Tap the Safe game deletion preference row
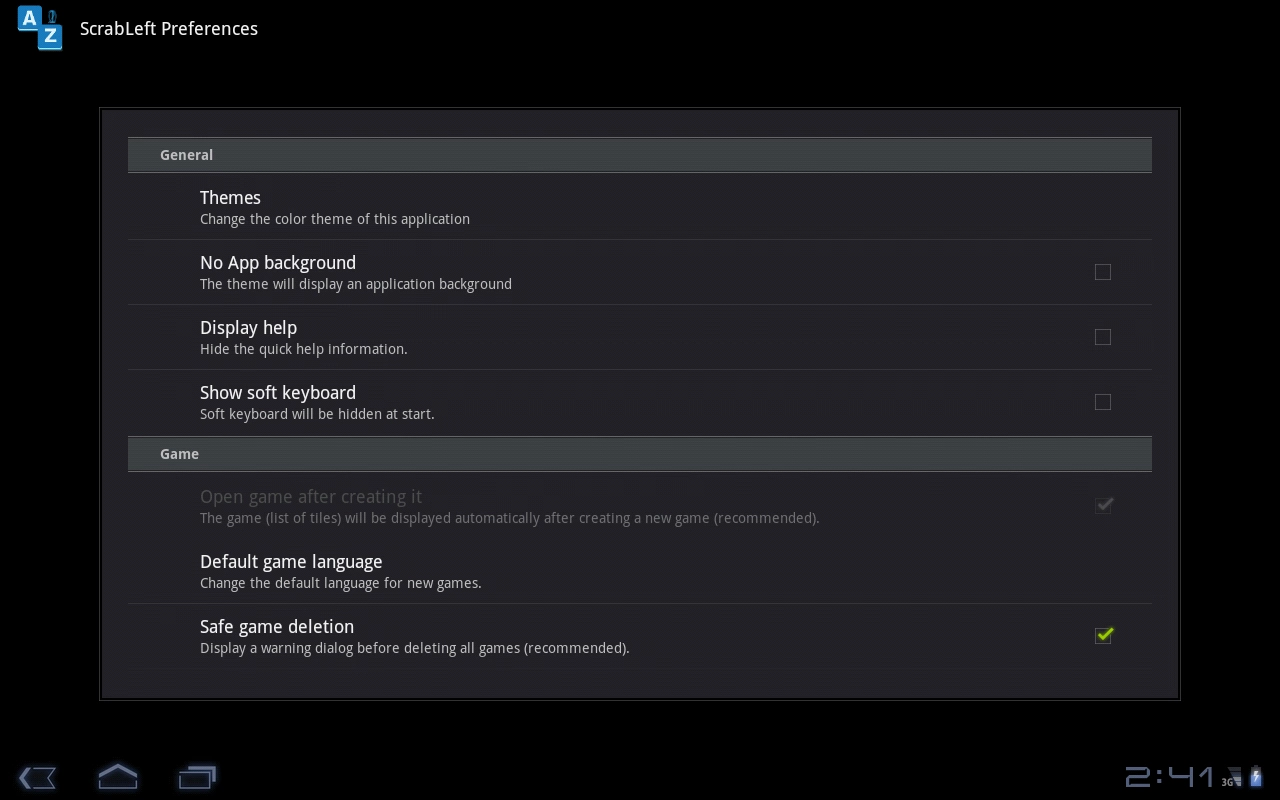This screenshot has height=800, width=1280. tap(640, 636)
